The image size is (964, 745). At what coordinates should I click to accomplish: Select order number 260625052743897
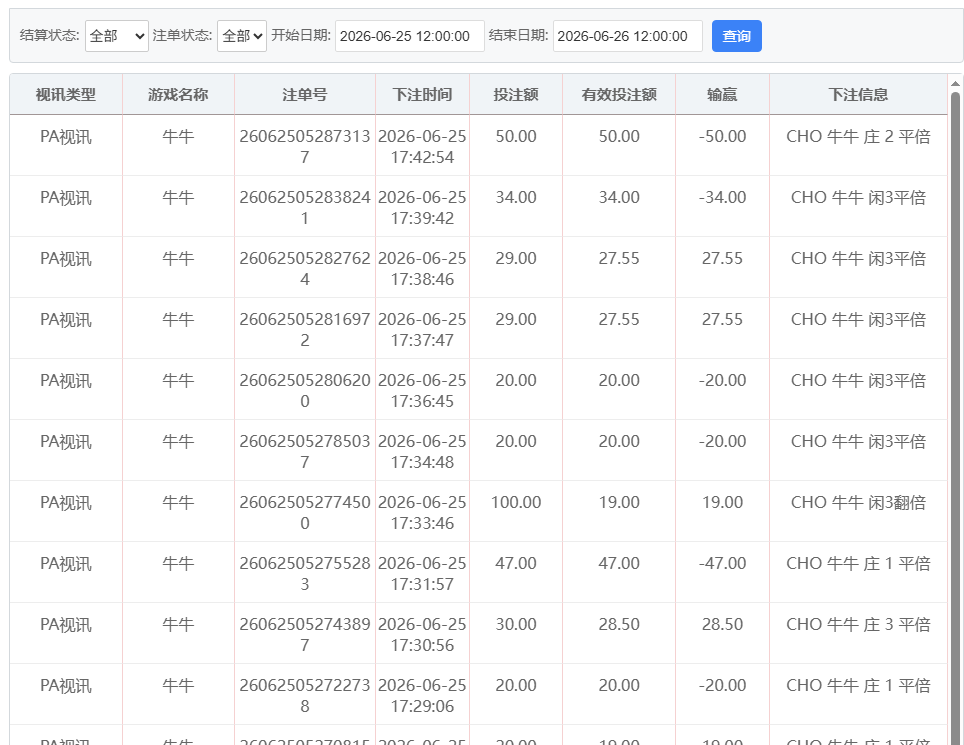click(304, 634)
